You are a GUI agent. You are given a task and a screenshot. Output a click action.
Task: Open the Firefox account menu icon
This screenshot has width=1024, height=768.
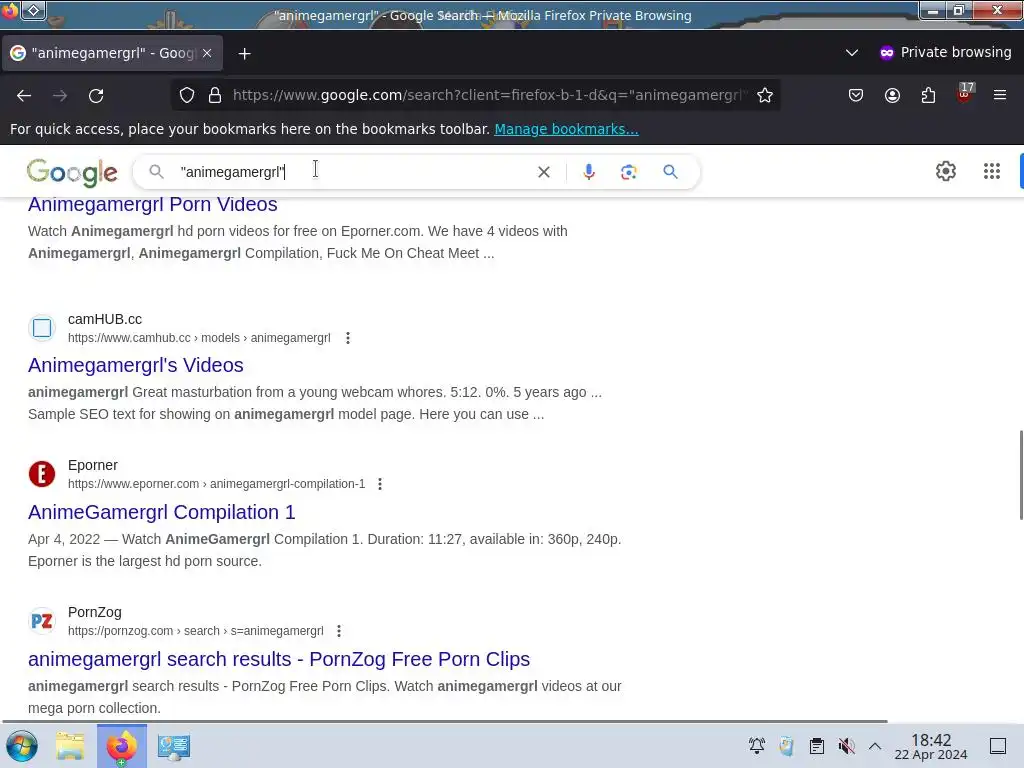click(892, 95)
